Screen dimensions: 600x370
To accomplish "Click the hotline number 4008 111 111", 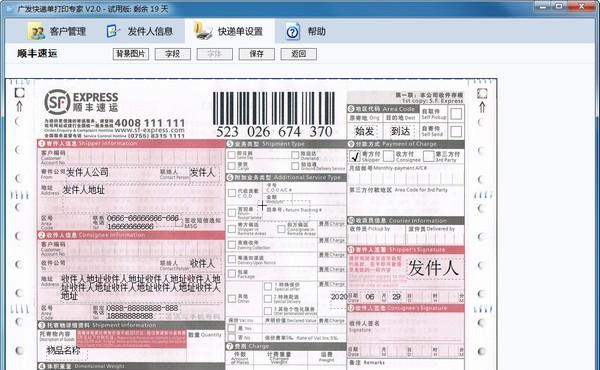I will [x=150, y=123].
